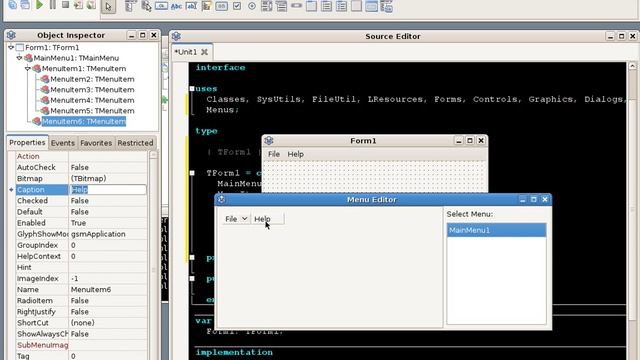Select MenuItem6: TMenuItem in tree
640x360 pixels.
pos(84,122)
